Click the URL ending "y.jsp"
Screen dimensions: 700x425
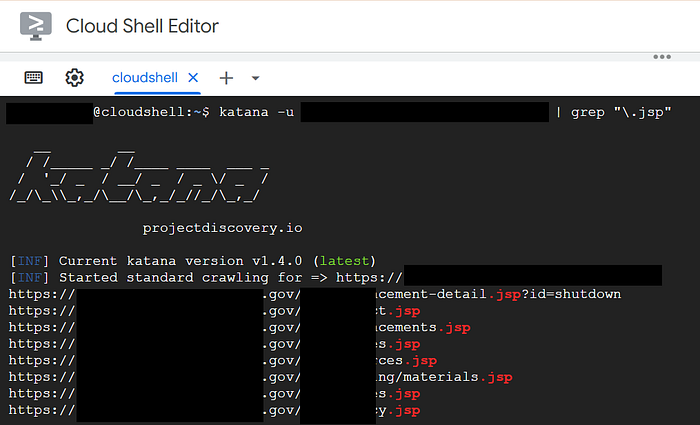tap(214, 410)
